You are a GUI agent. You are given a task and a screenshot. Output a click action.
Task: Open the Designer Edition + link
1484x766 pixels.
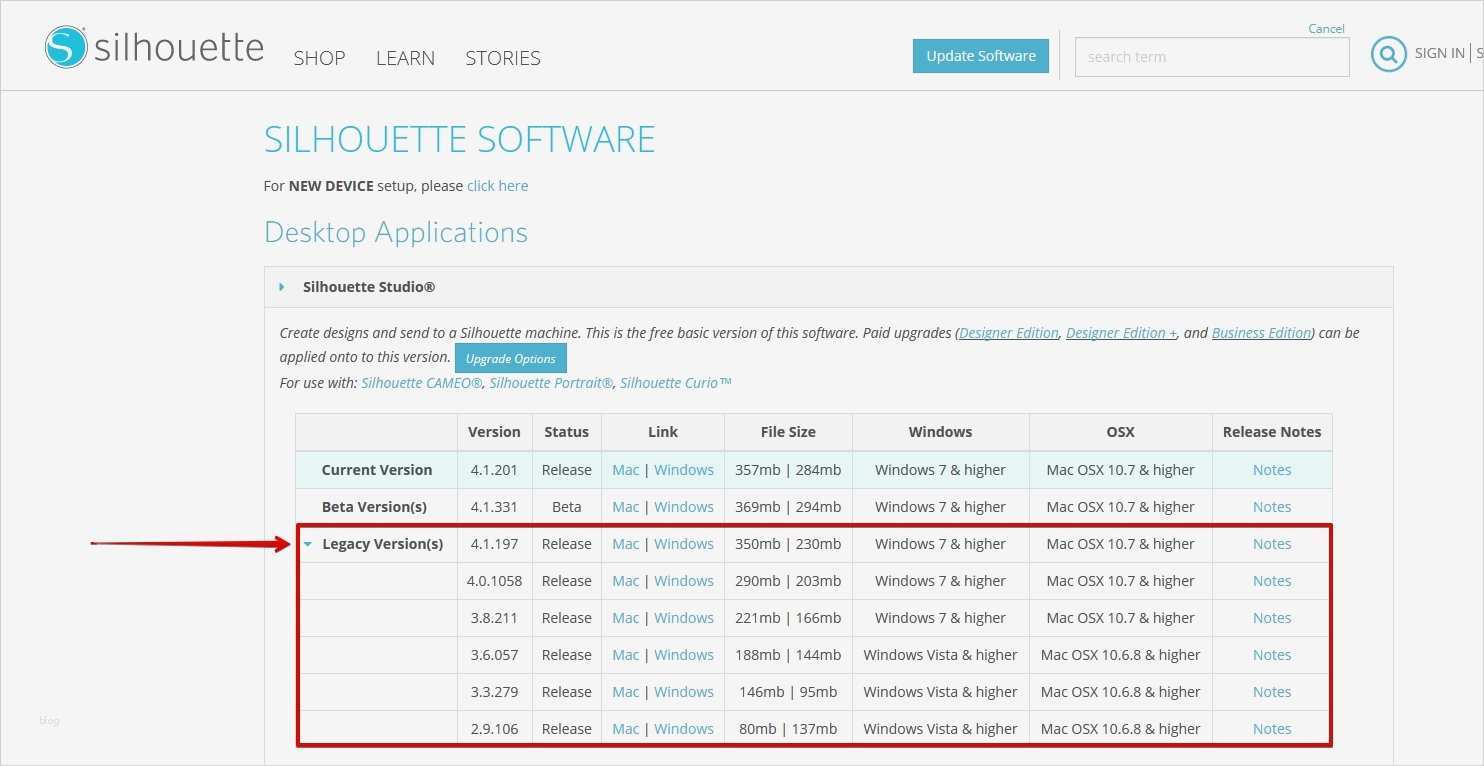pyautogui.click(x=1121, y=333)
